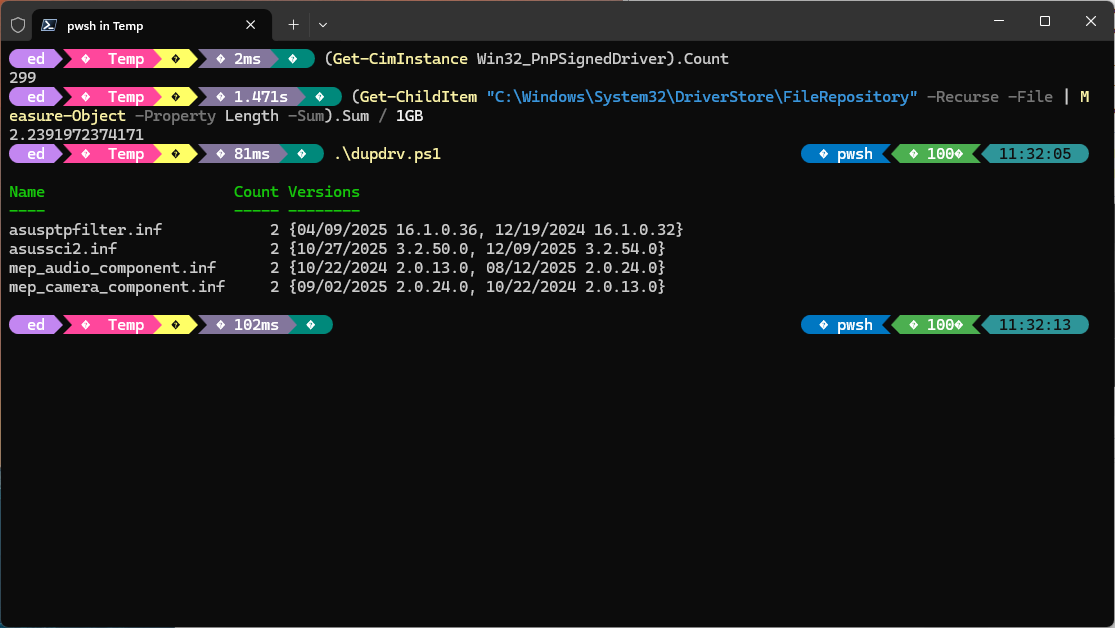
Task: Close the "pwsh in Temp" tab
Action: [x=251, y=24]
